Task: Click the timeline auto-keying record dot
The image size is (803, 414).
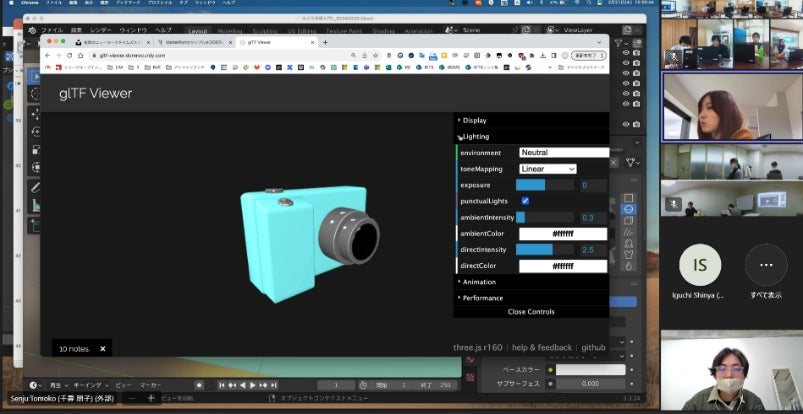Action: (x=199, y=385)
